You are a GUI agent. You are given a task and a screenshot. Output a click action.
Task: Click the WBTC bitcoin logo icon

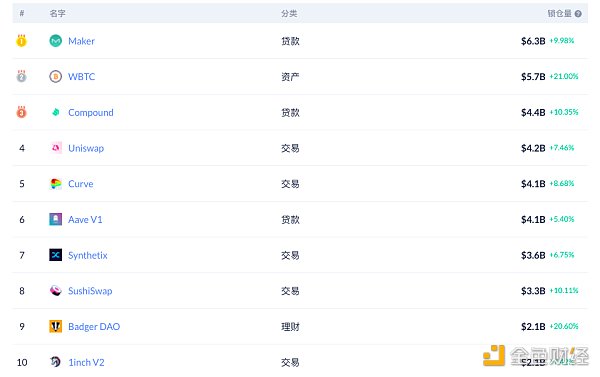[x=55, y=77]
